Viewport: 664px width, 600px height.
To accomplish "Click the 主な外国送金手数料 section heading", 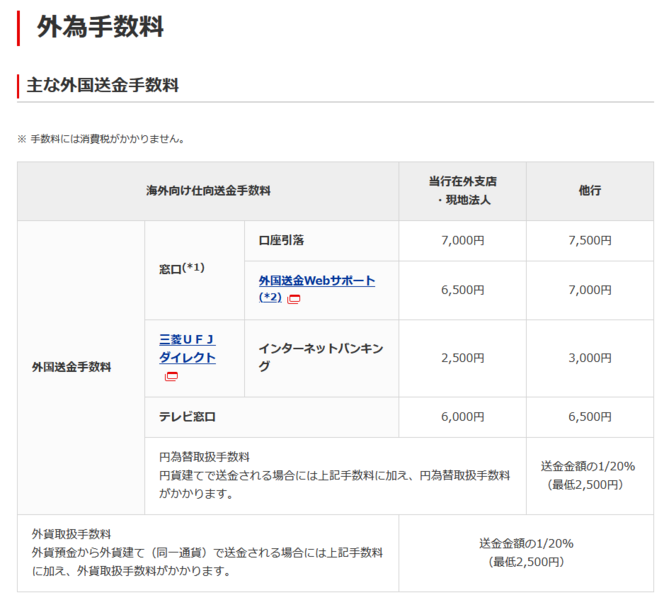I will click(103, 85).
